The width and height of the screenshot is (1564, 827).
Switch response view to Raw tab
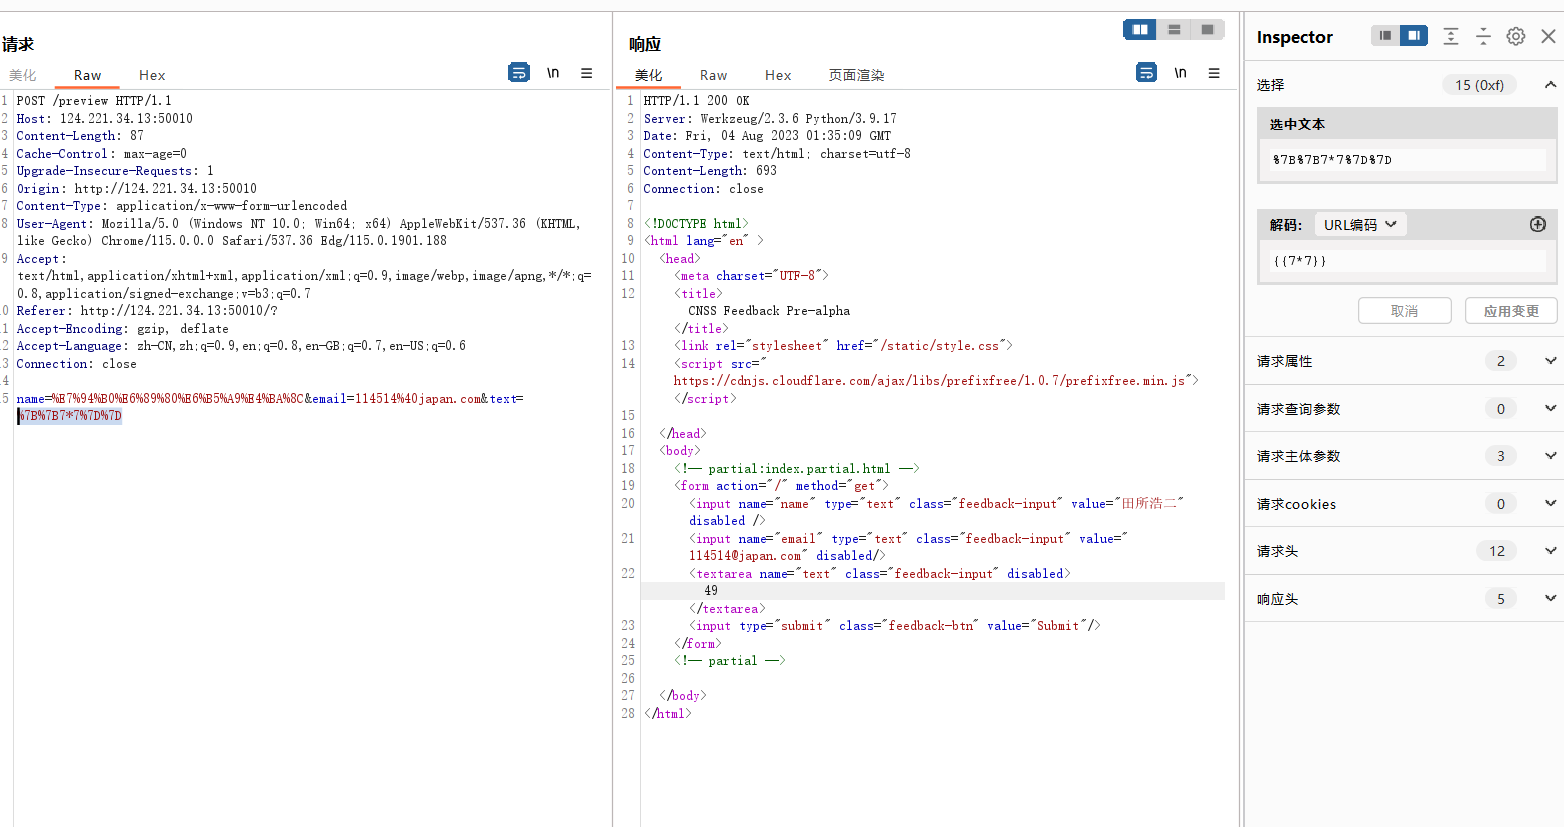pyautogui.click(x=713, y=75)
